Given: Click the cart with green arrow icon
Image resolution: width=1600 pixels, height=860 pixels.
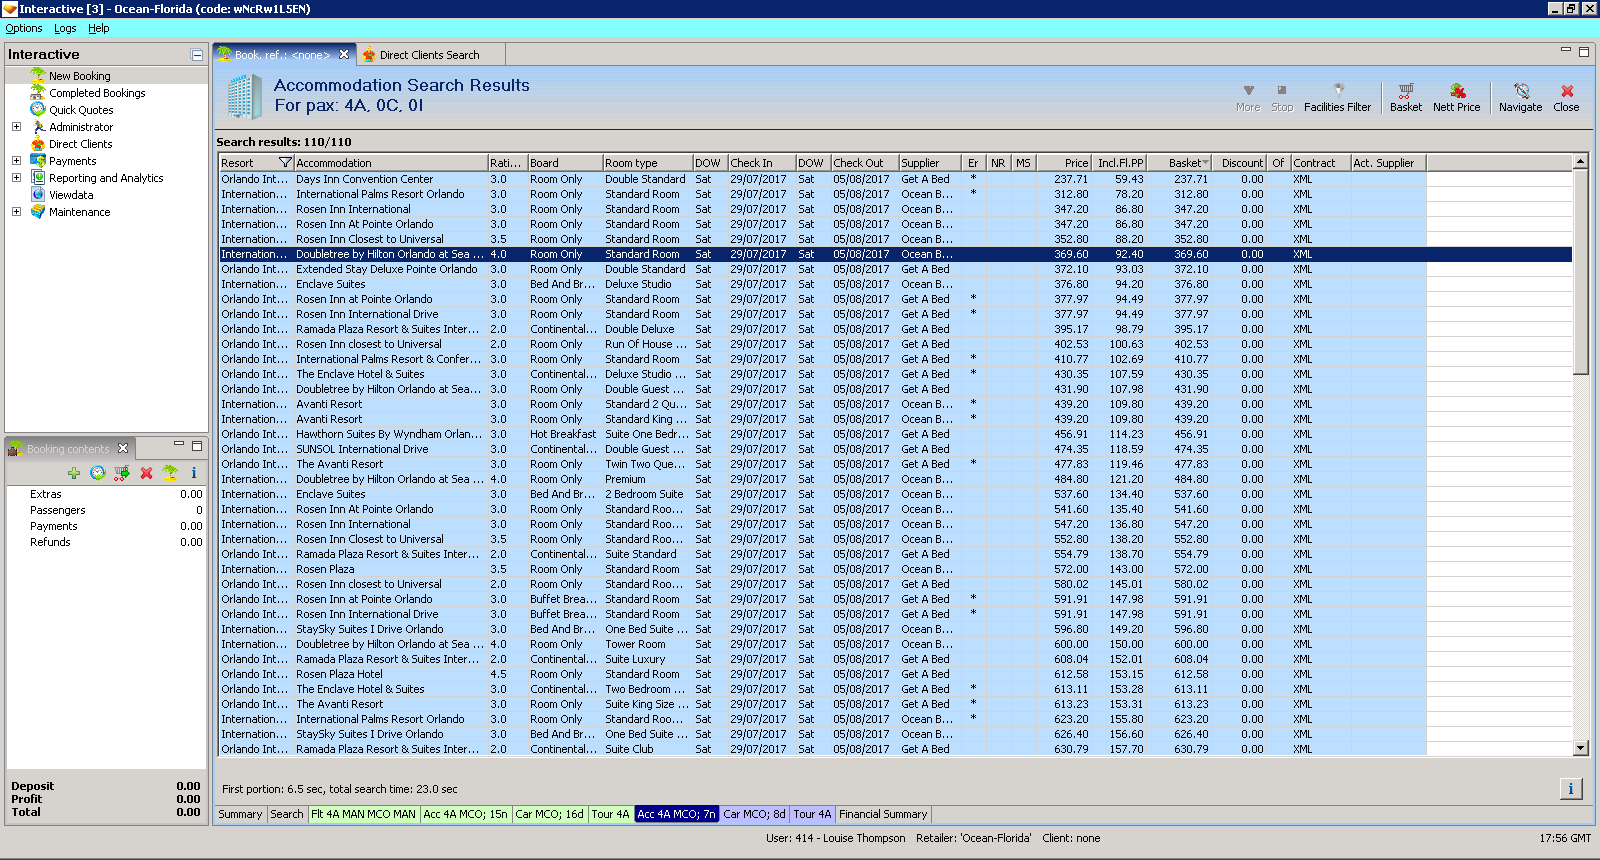Looking at the screenshot, I should click(122, 473).
